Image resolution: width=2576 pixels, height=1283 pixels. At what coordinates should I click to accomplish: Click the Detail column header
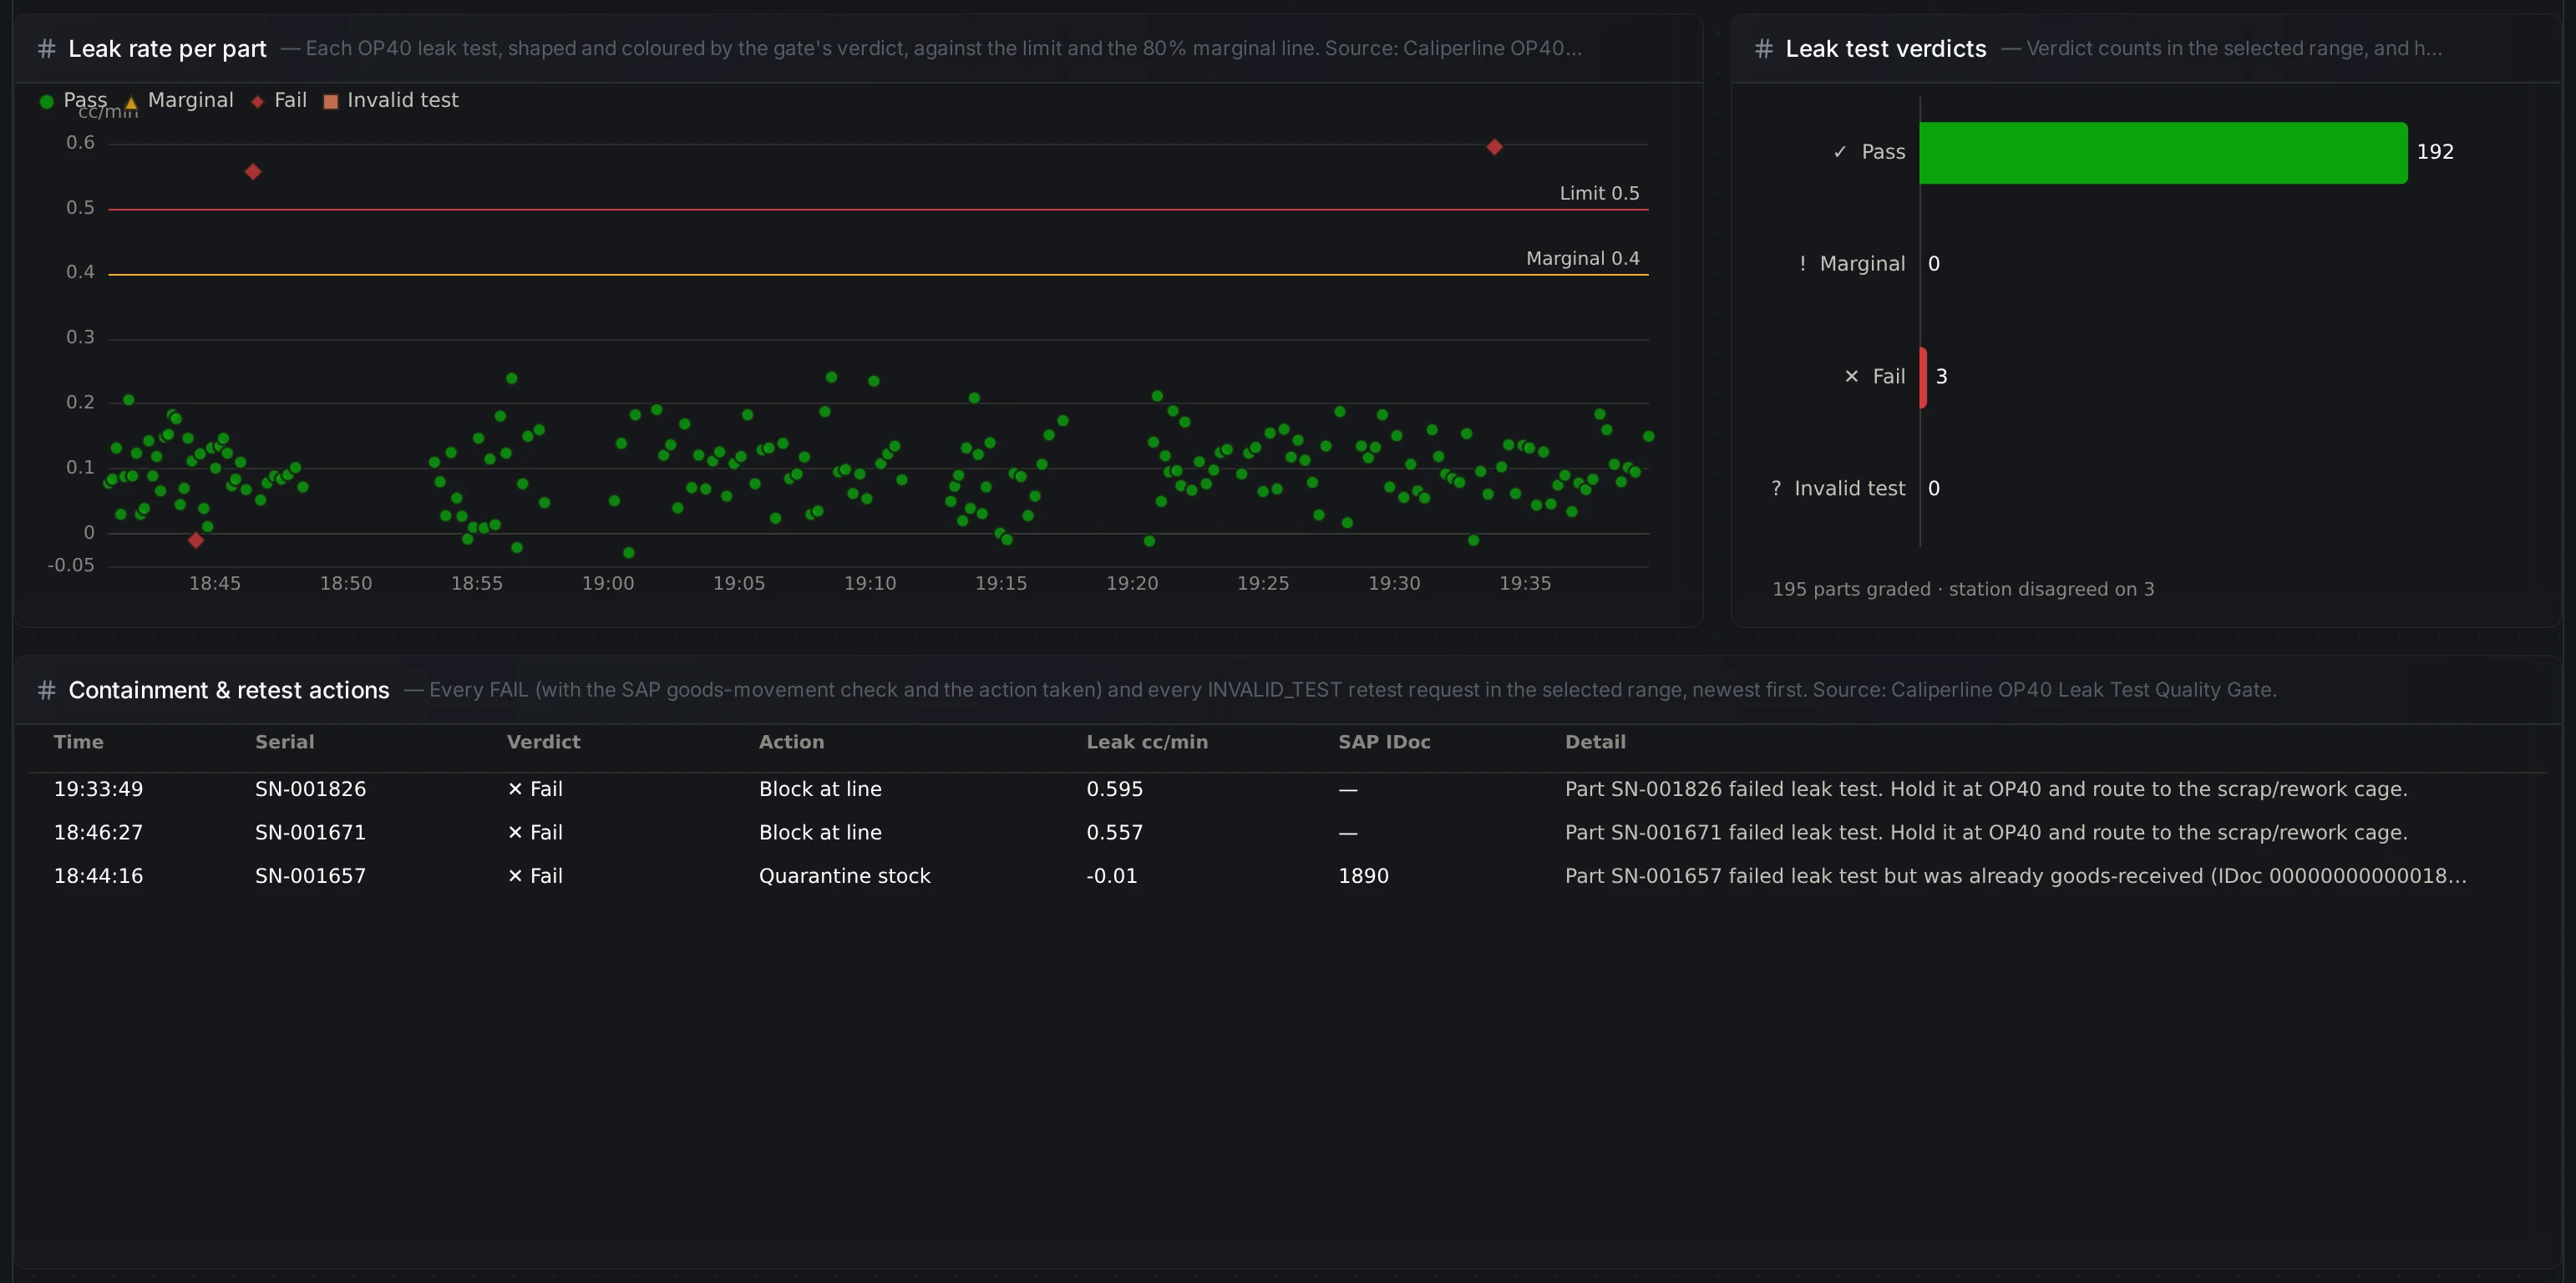pyautogui.click(x=1596, y=742)
